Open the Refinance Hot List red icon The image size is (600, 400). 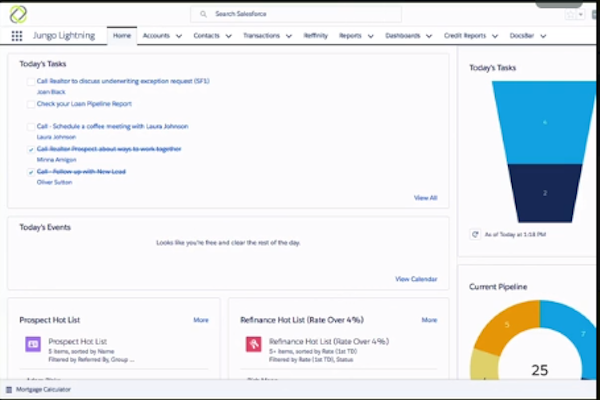pos(253,344)
